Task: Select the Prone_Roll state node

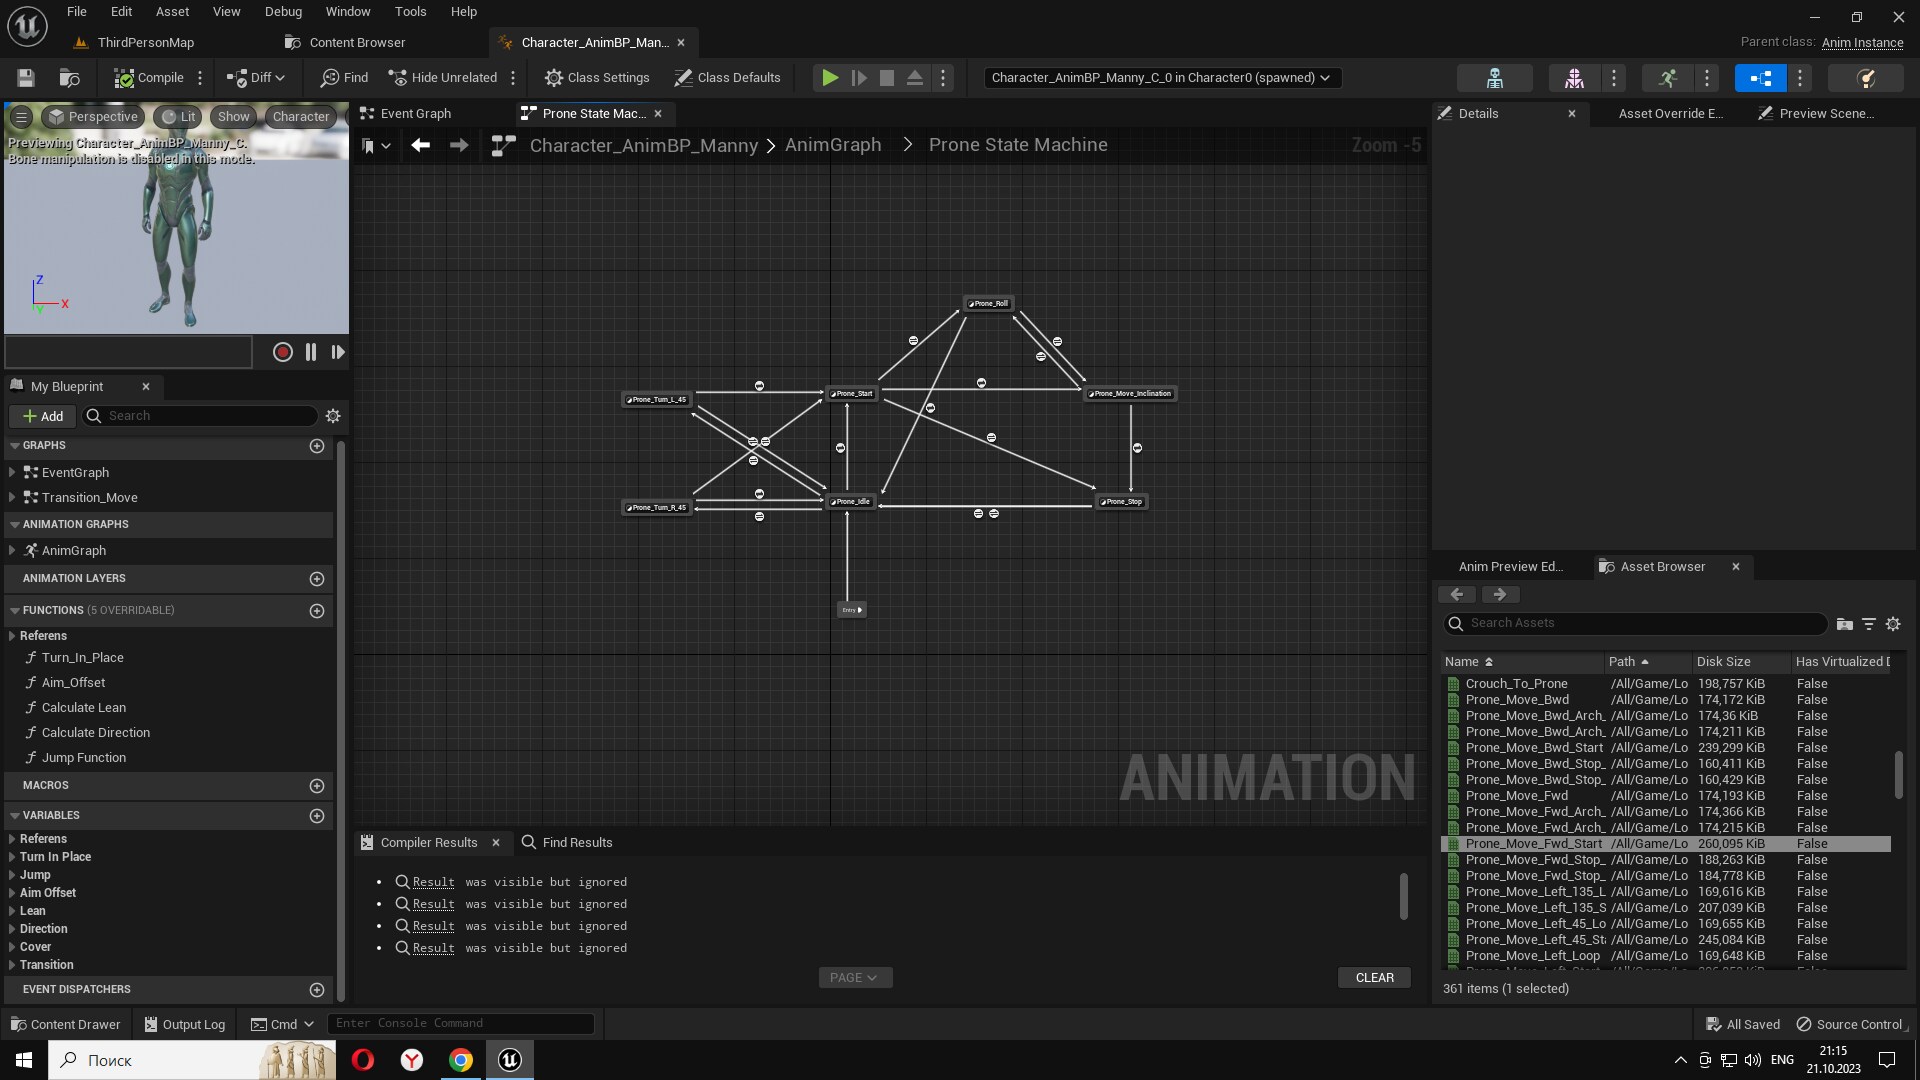Action: tap(988, 303)
